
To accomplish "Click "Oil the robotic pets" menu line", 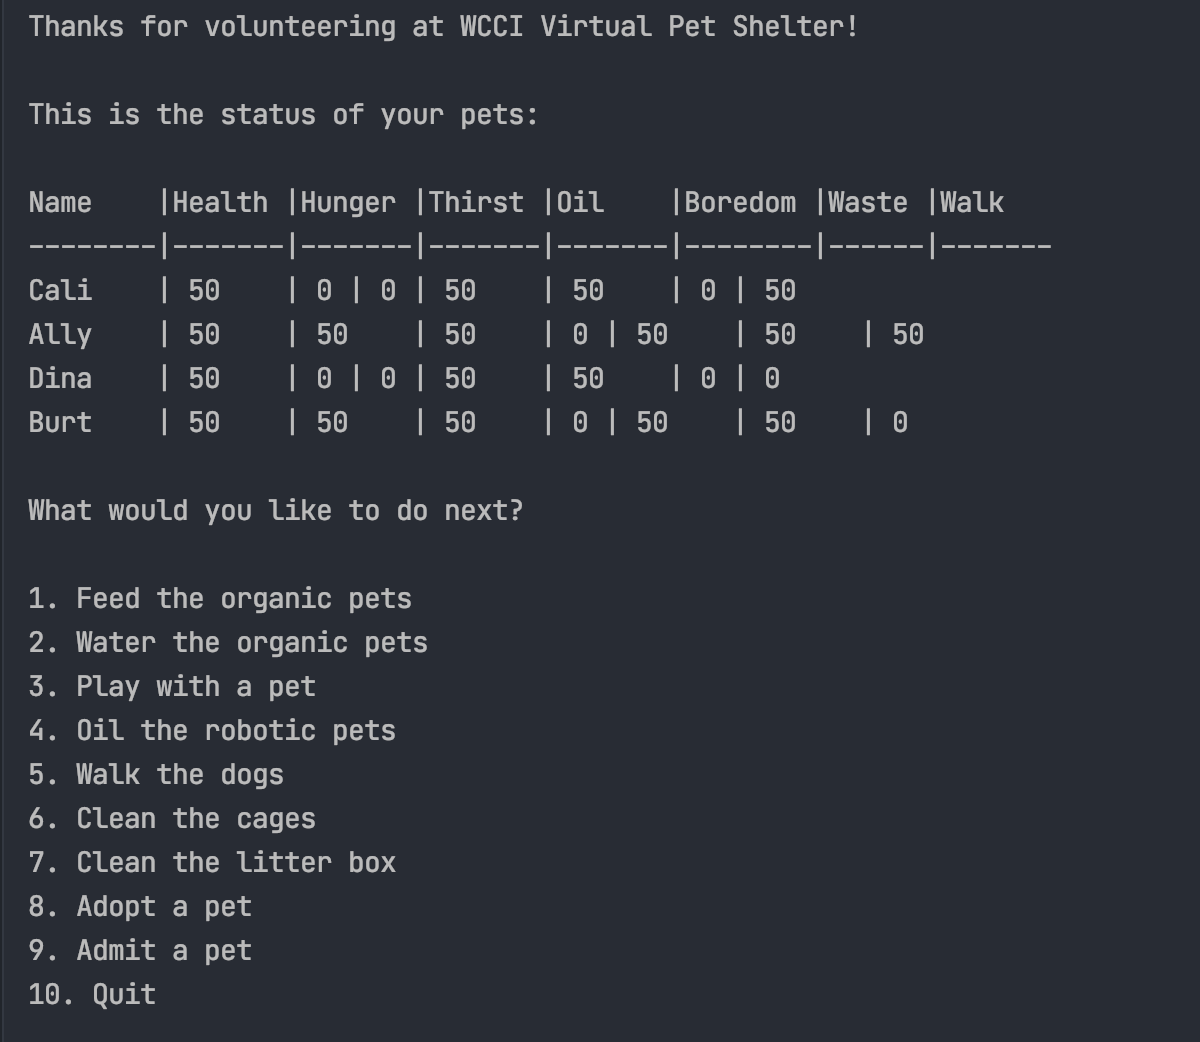I will pos(212,731).
